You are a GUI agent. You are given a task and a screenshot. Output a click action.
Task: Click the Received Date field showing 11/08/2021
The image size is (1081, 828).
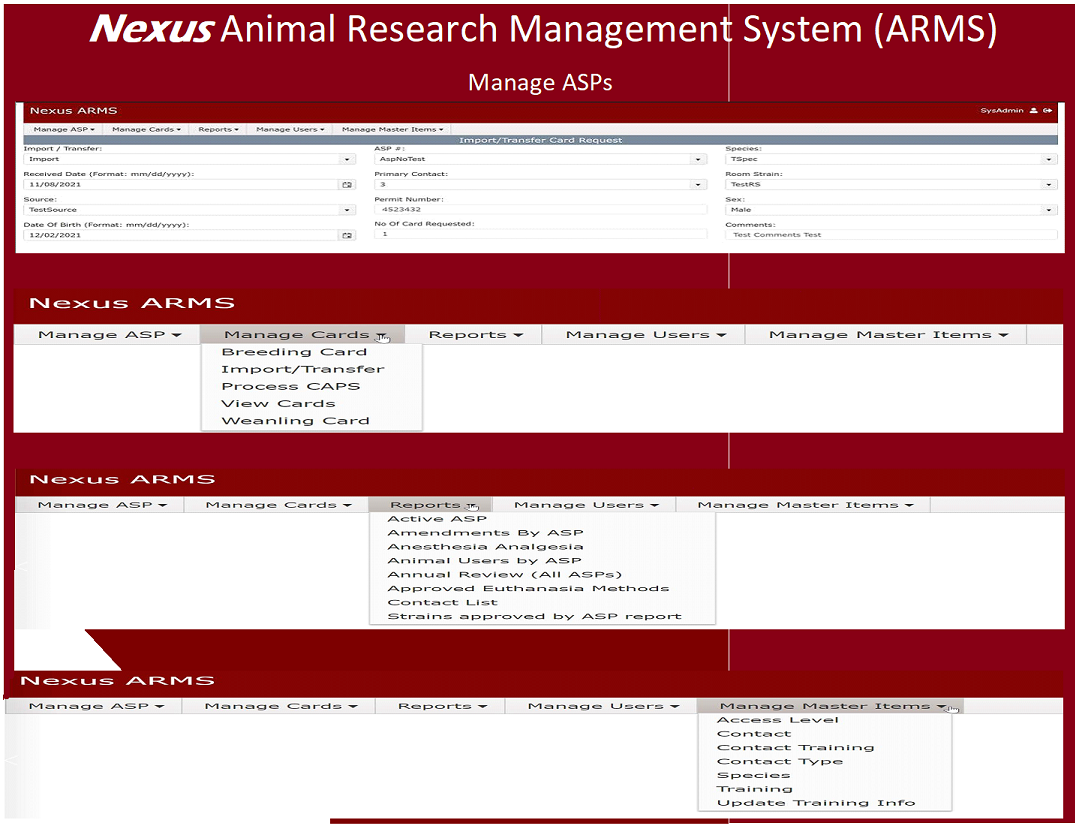pos(182,185)
